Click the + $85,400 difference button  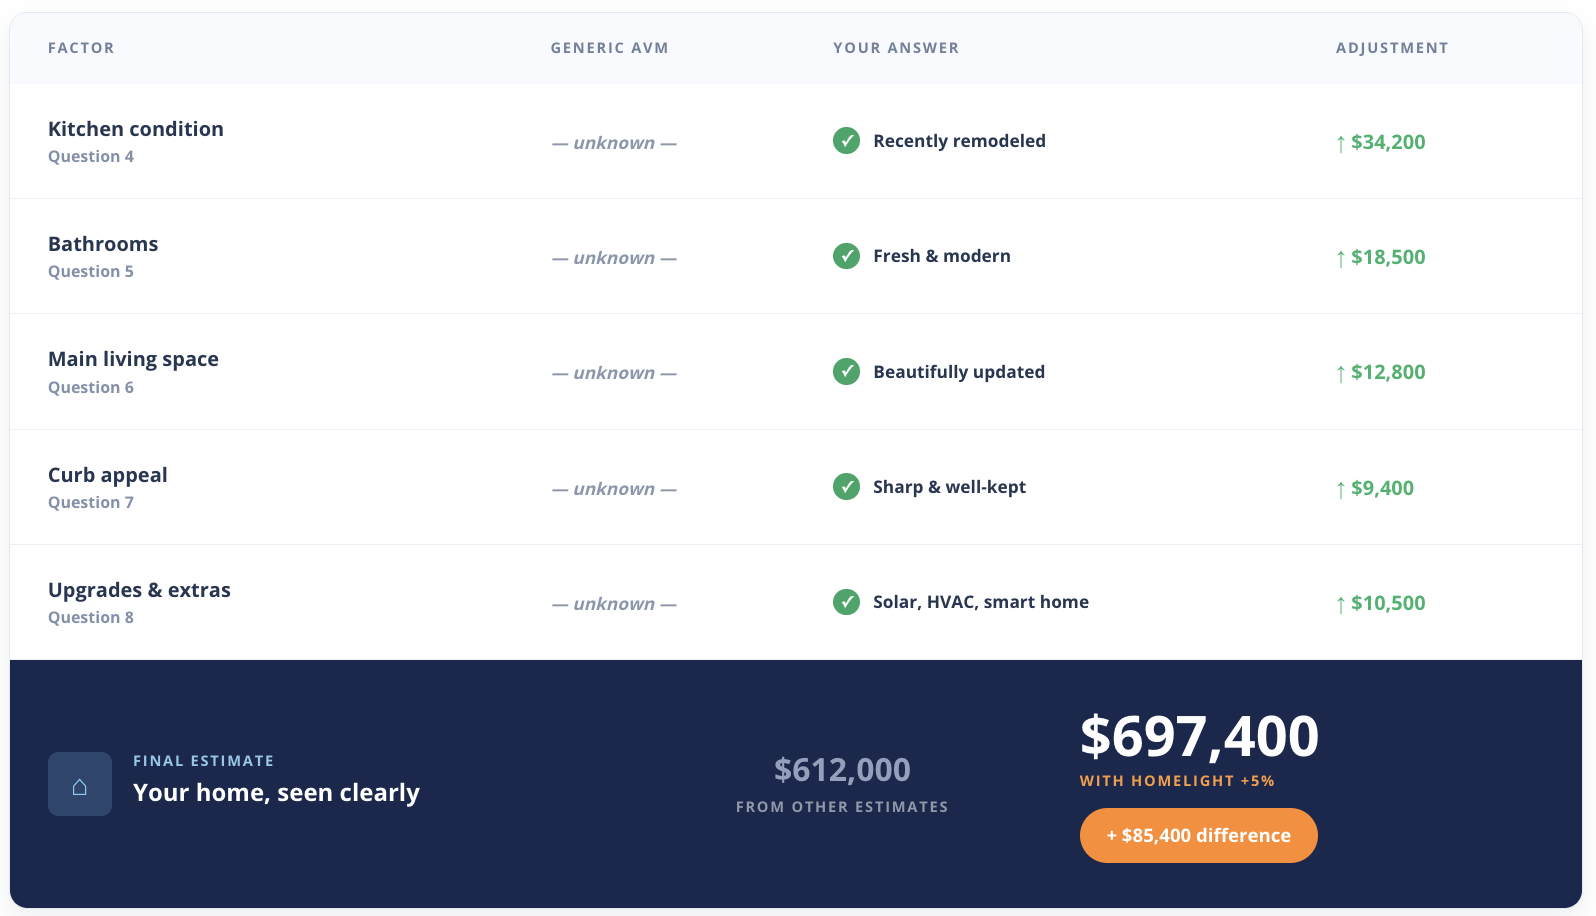point(1198,835)
